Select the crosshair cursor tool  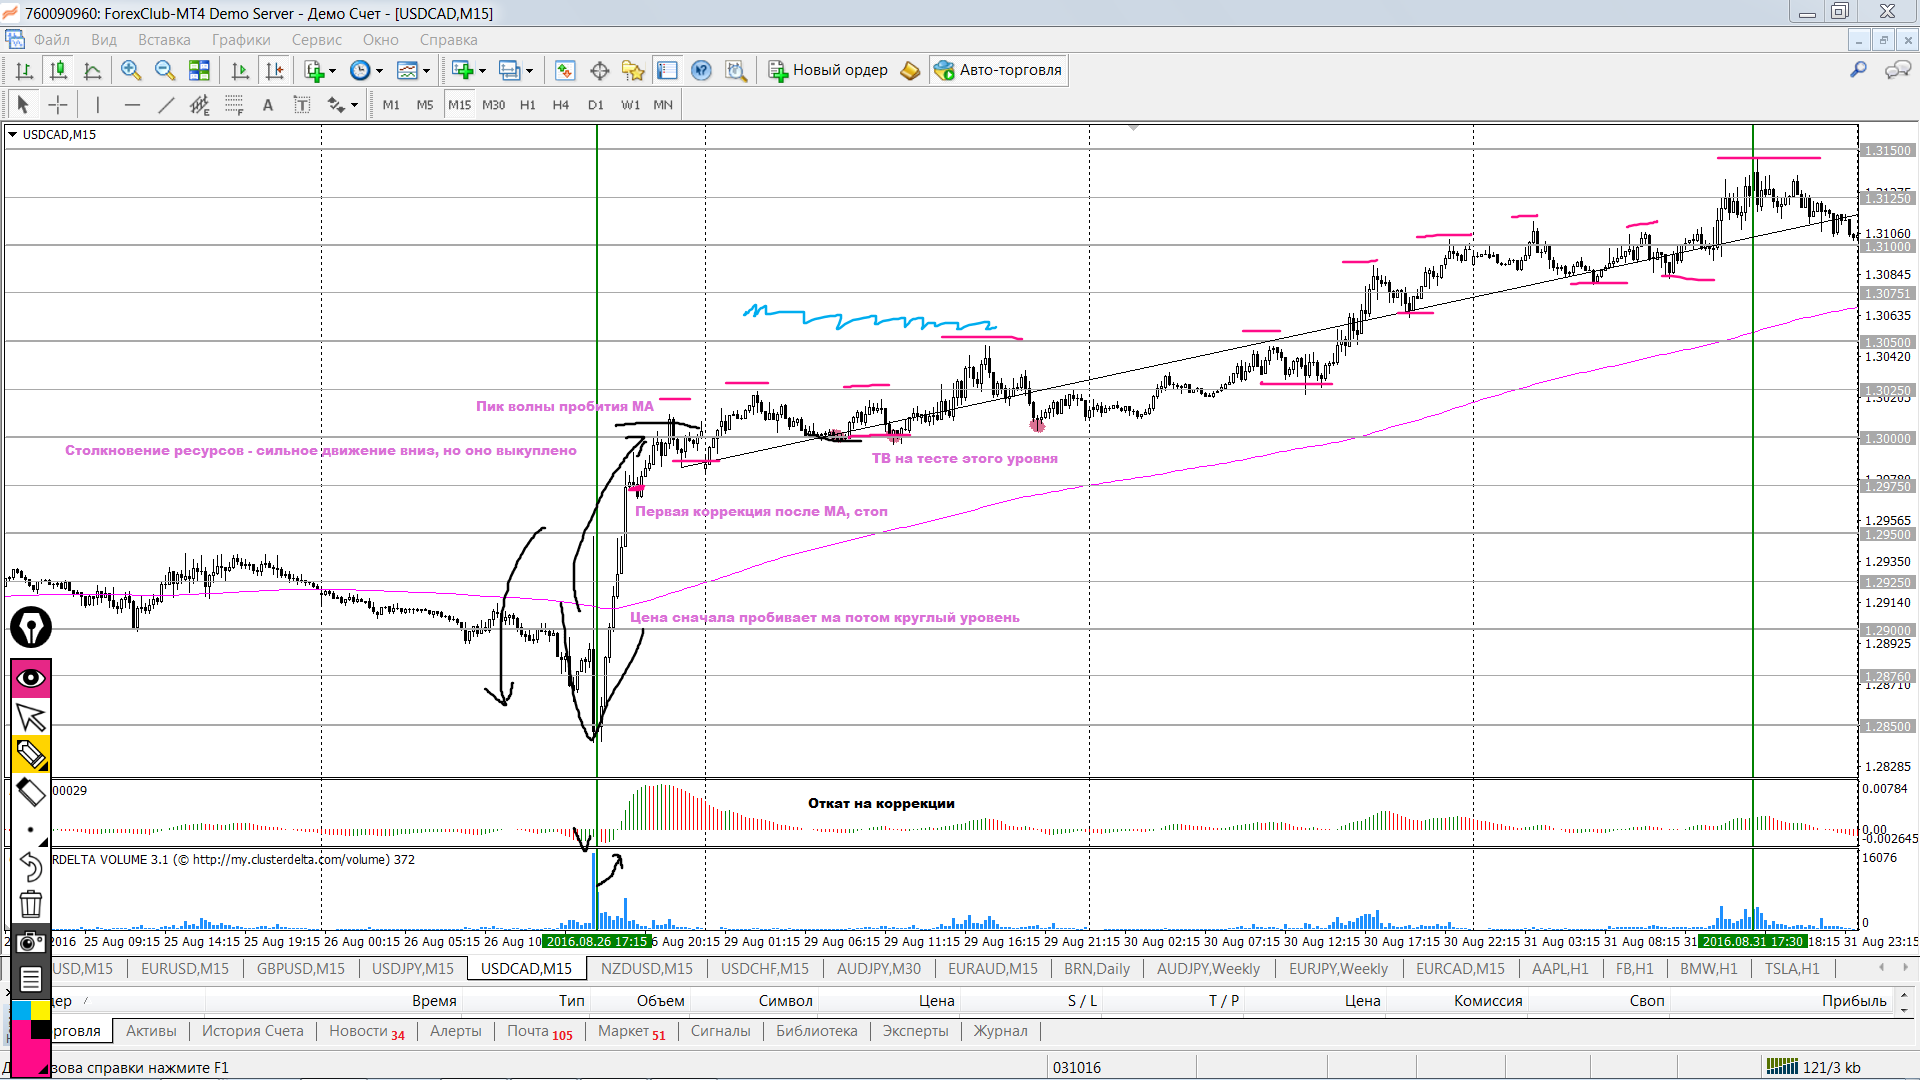click(x=58, y=105)
